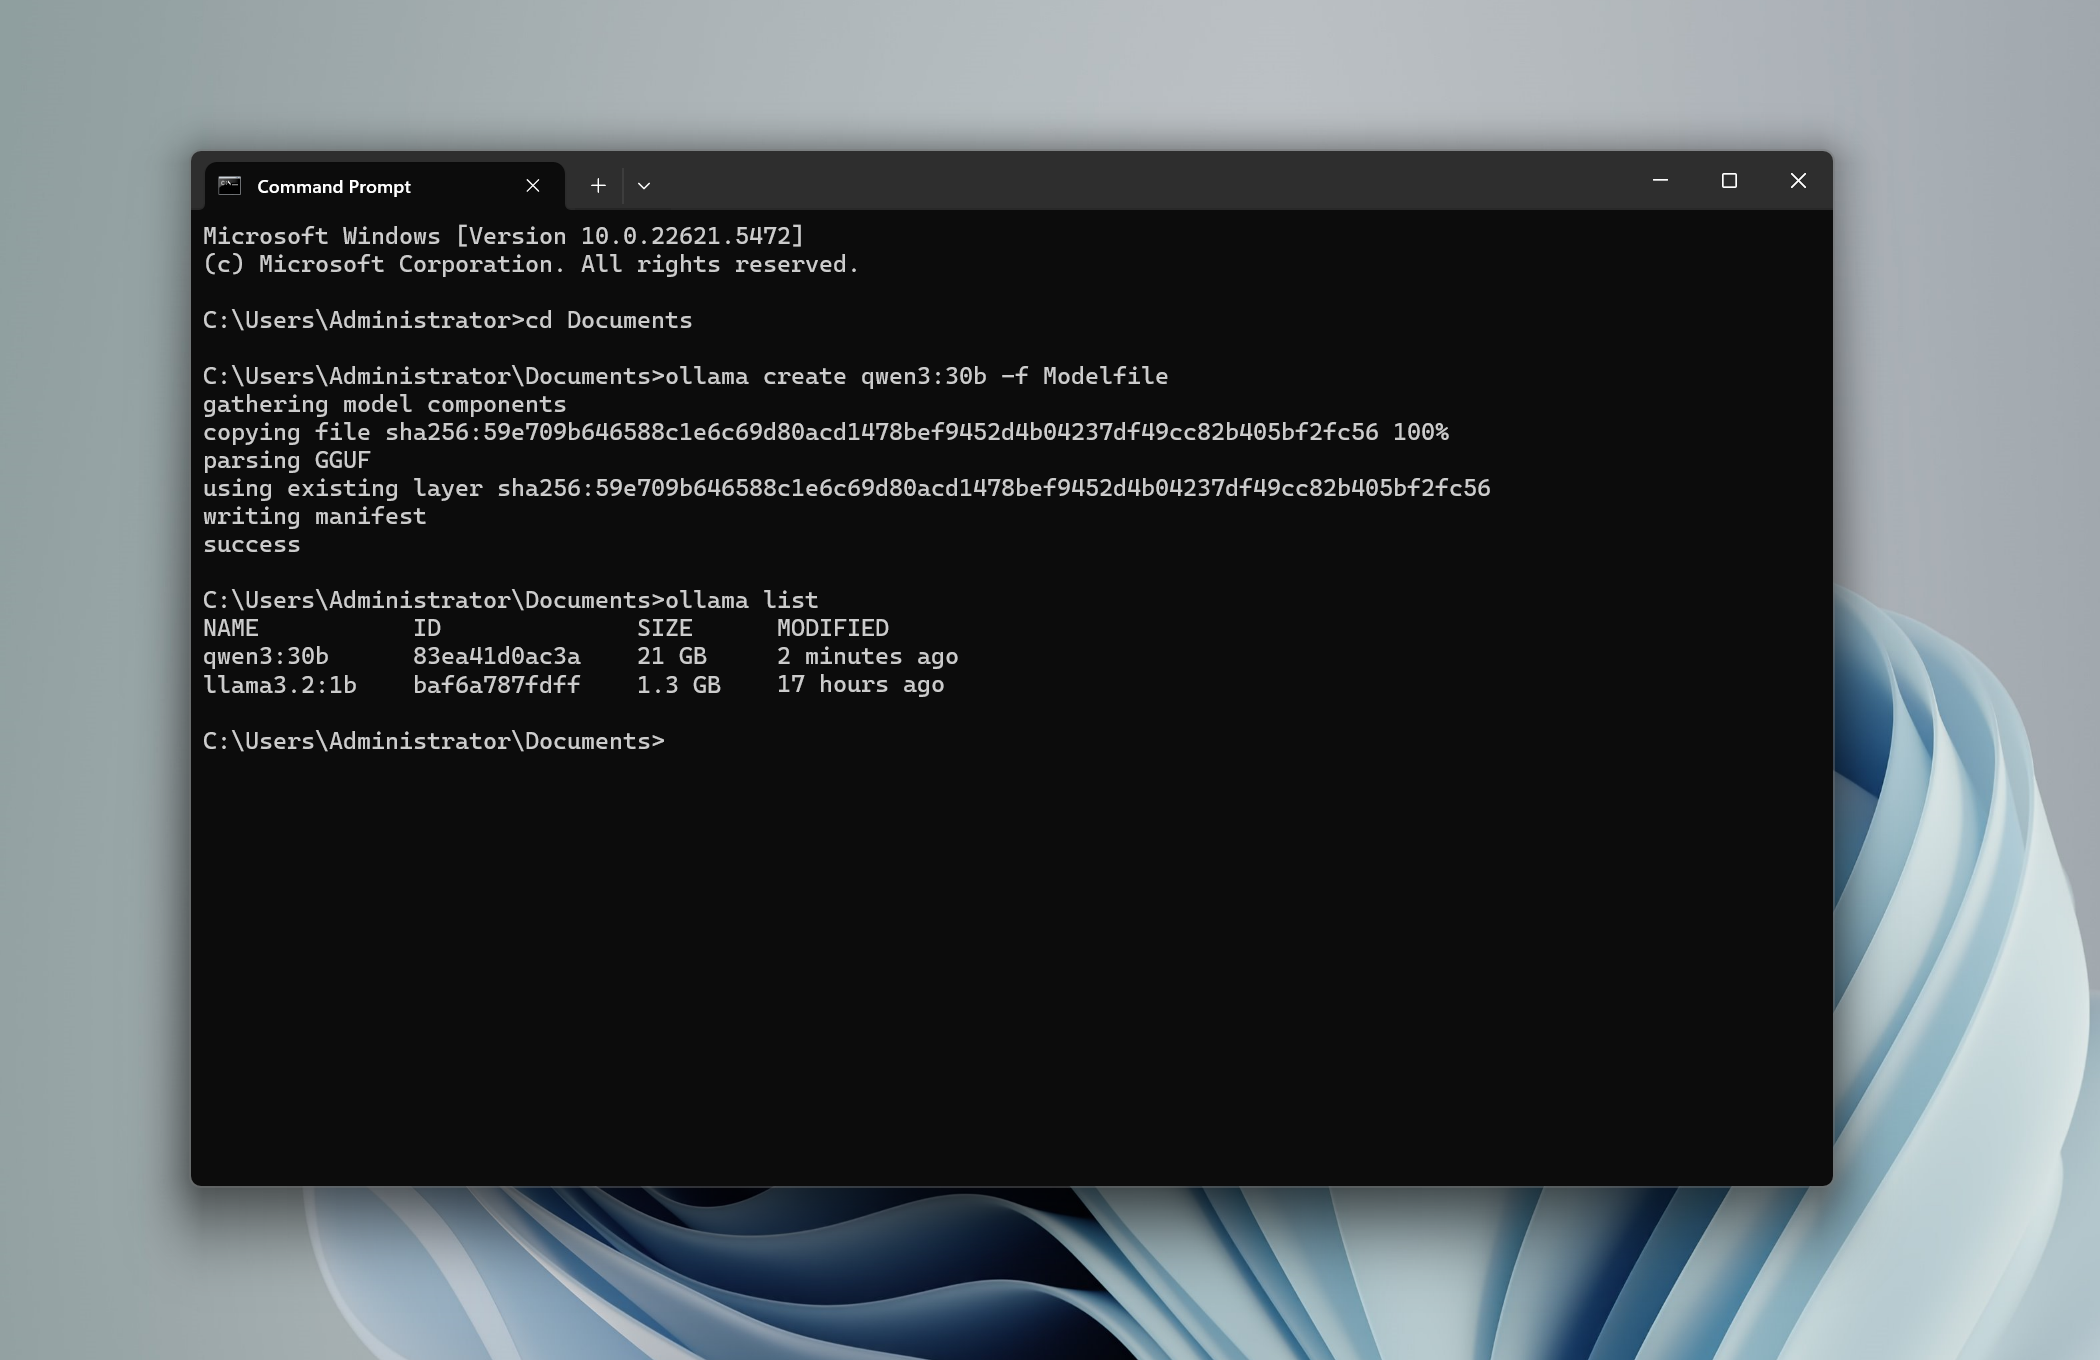2100x1360 pixels.
Task: Click the '17 hours ago' modified value
Action: coord(861,684)
